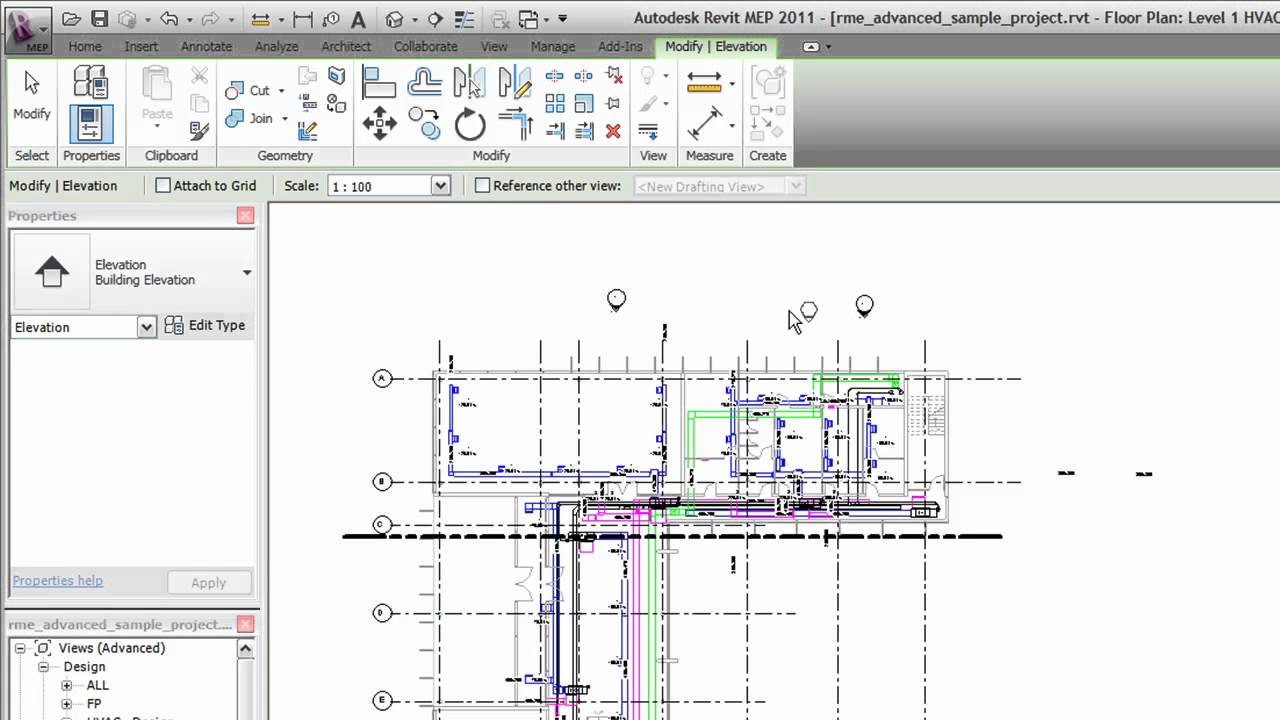Click the Measure Between Two References tool
The width and height of the screenshot is (1280, 720).
click(x=705, y=83)
